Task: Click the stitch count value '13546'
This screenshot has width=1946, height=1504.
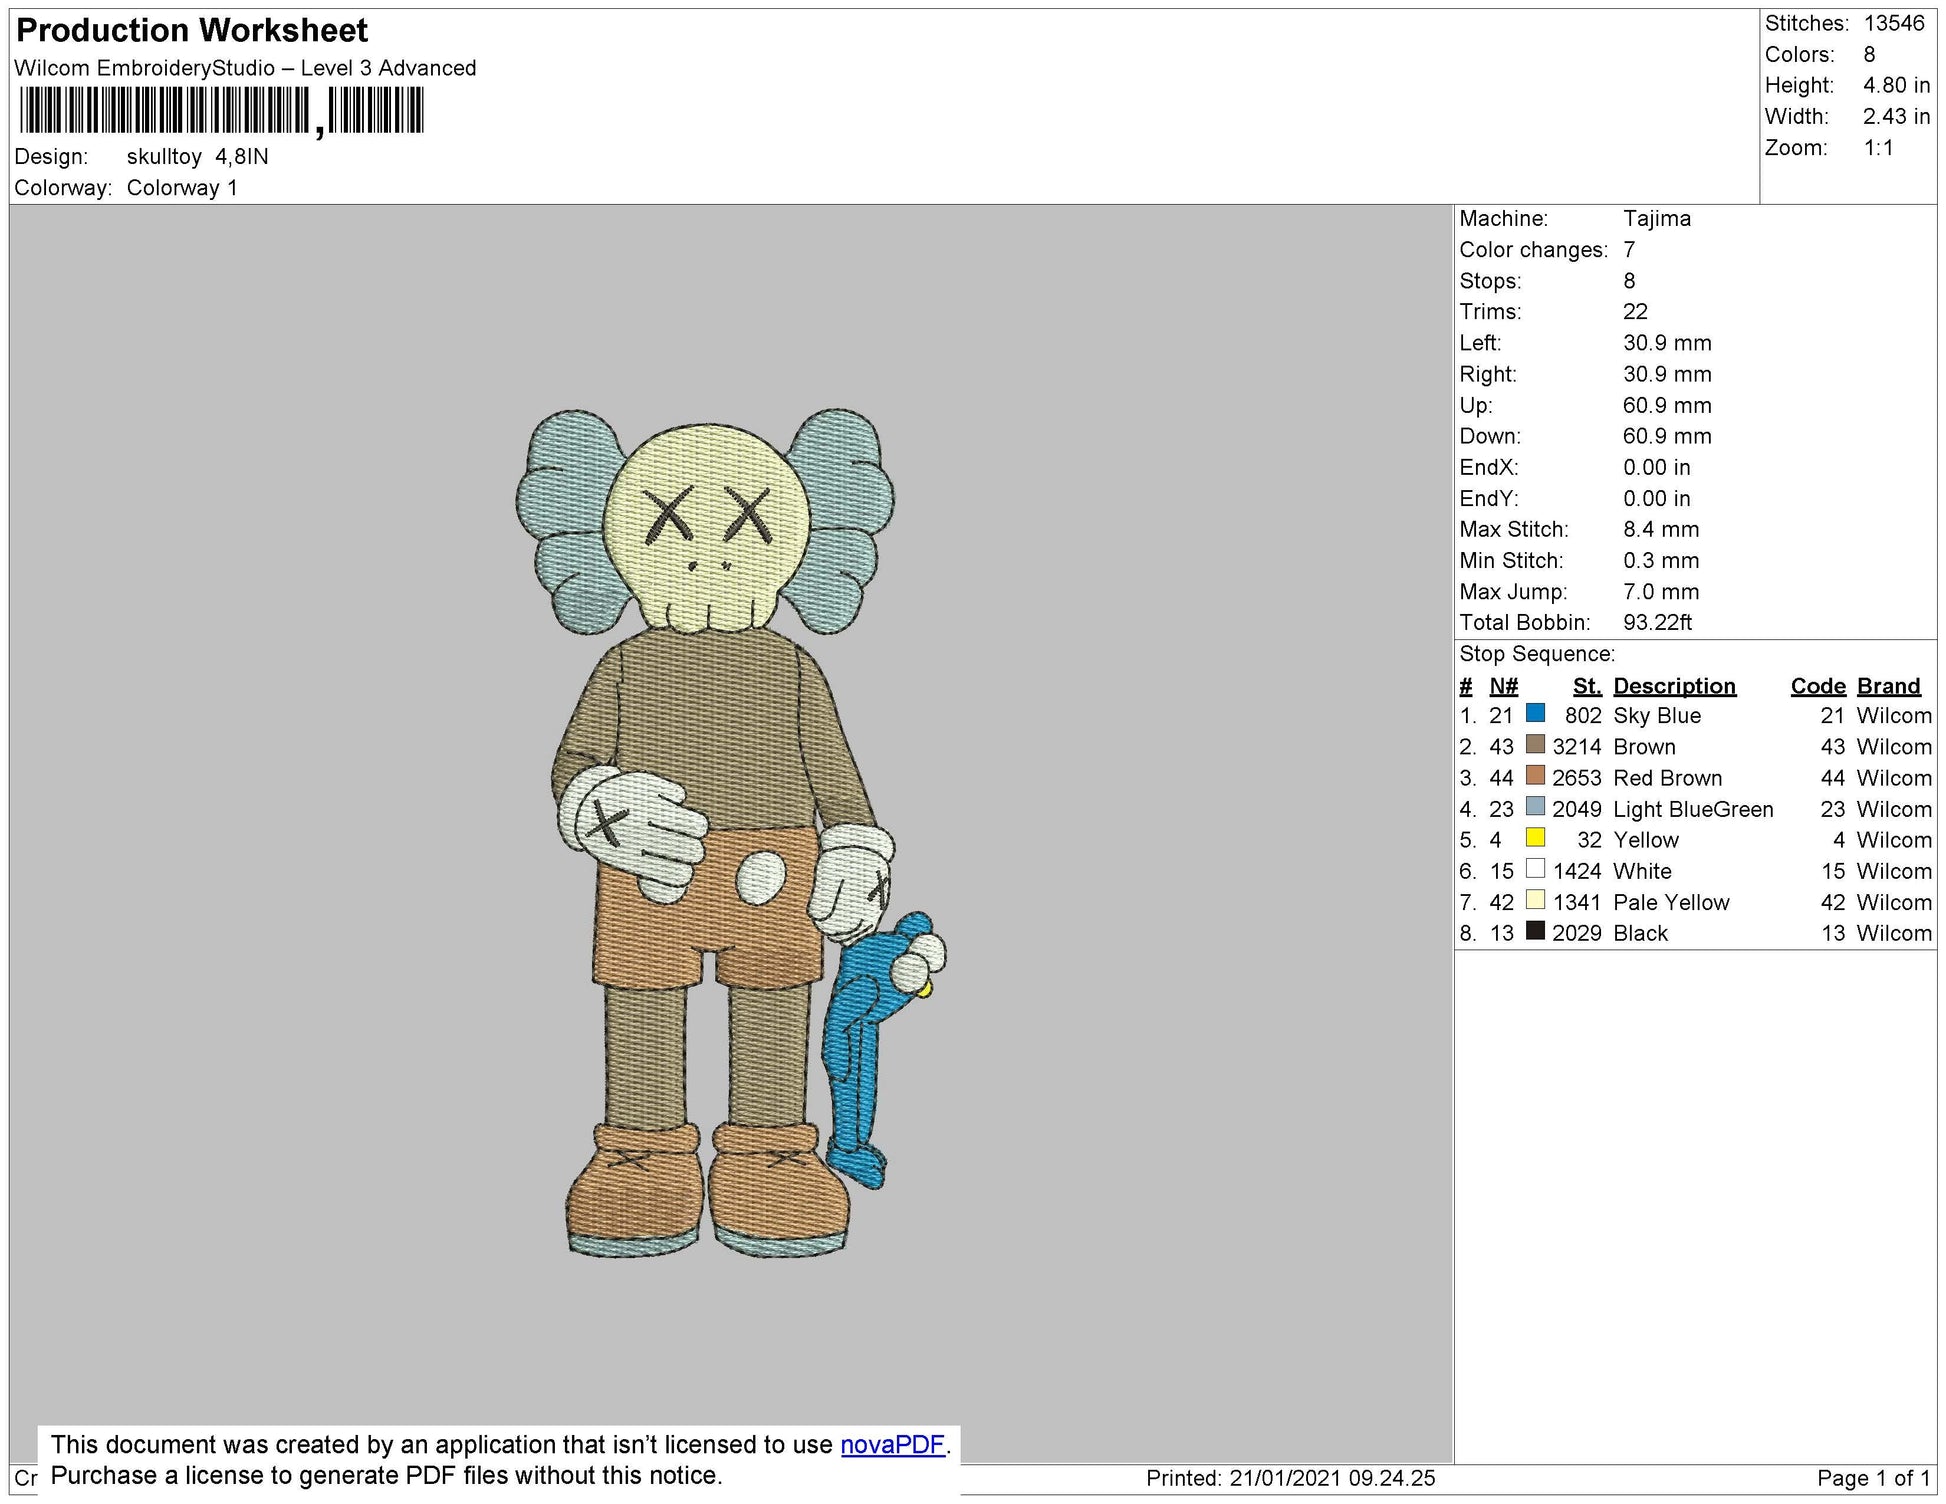Action: coord(1894,23)
